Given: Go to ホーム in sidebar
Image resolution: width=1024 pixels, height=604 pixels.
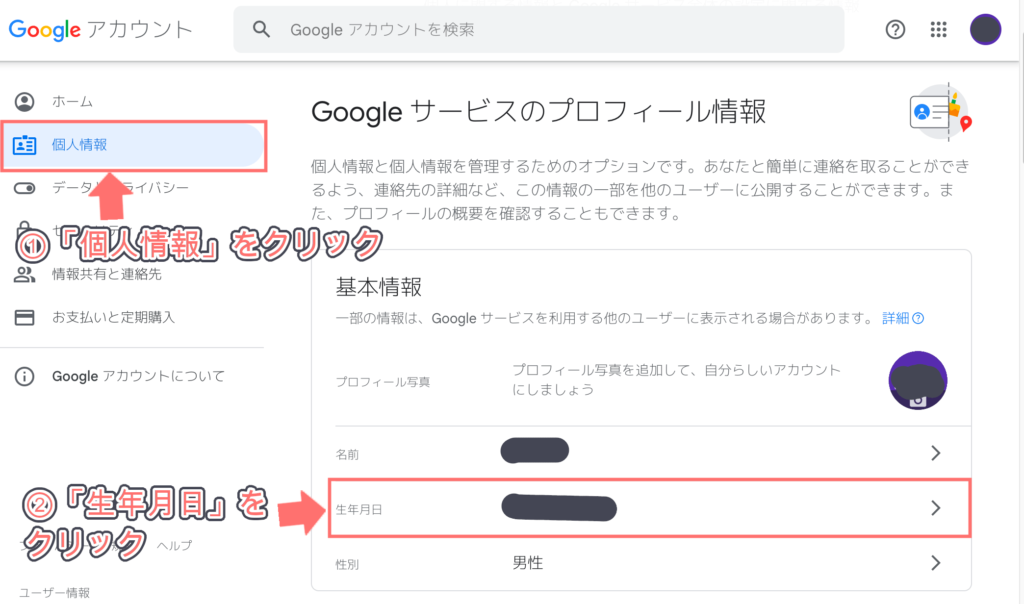Looking at the screenshot, I should coord(72,102).
